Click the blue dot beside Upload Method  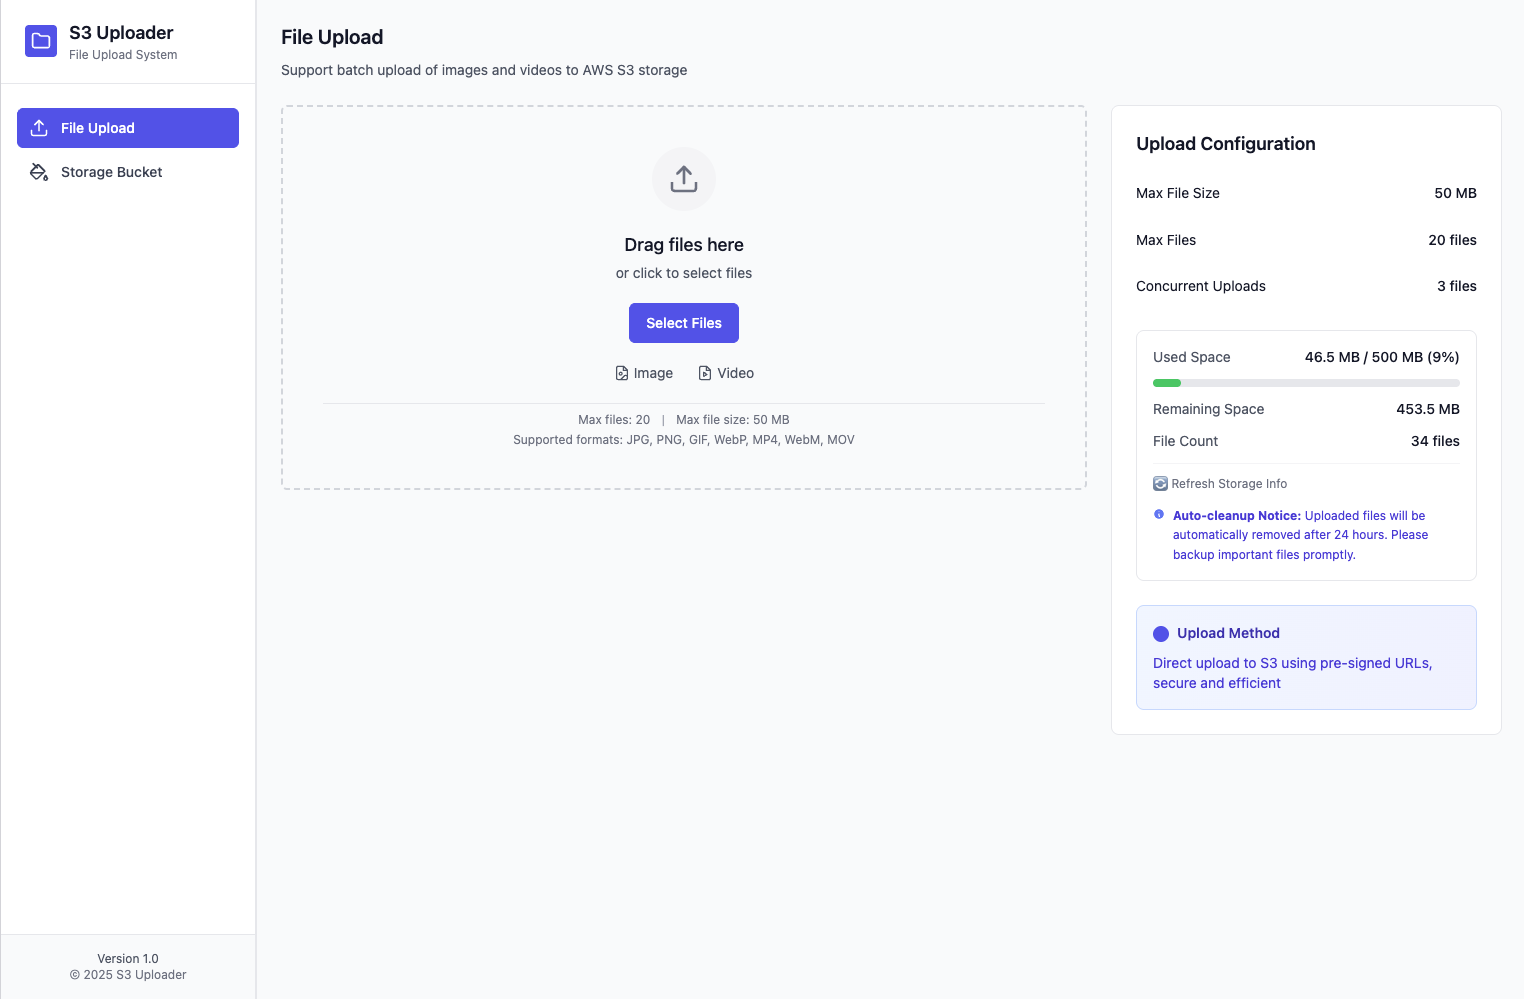(x=1160, y=633)
